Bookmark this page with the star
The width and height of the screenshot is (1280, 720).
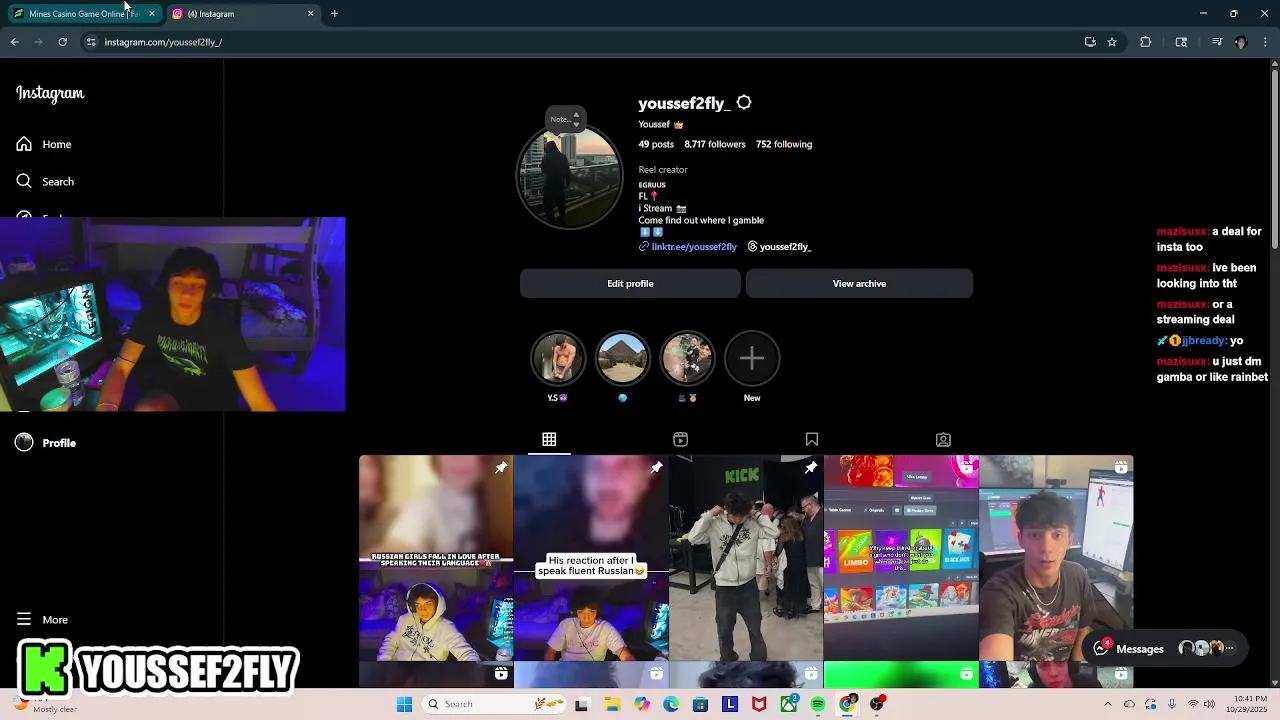coord(1112,42)
